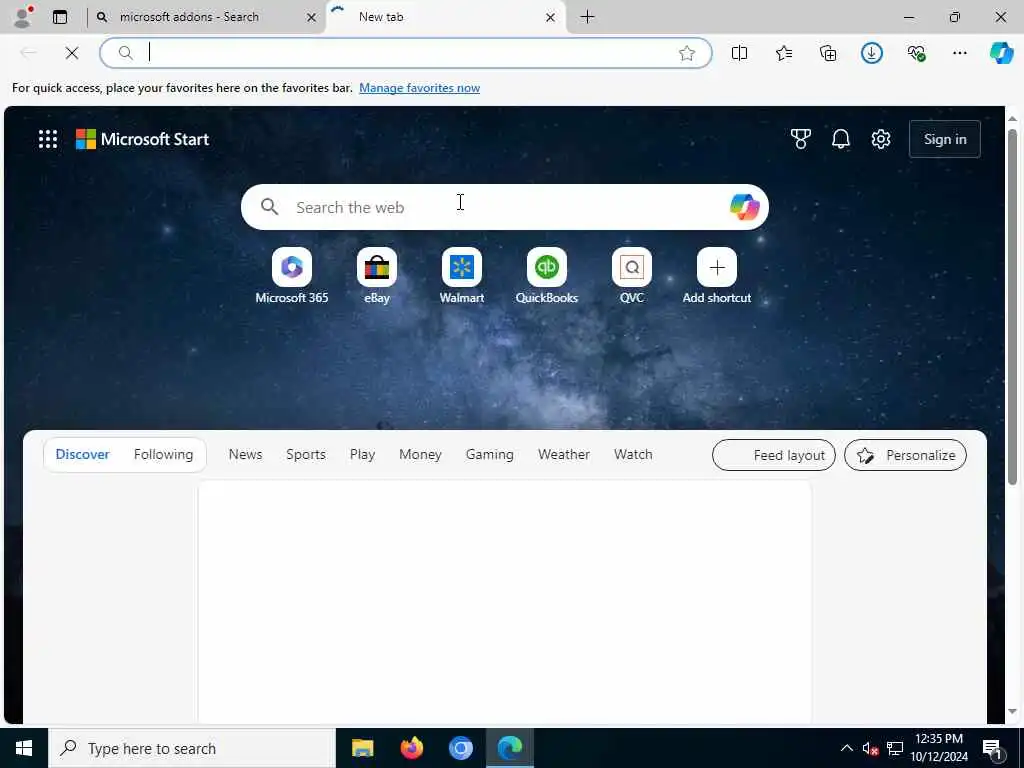Stop loading the page
1024x768 pixels.
(x=72, y=53)
